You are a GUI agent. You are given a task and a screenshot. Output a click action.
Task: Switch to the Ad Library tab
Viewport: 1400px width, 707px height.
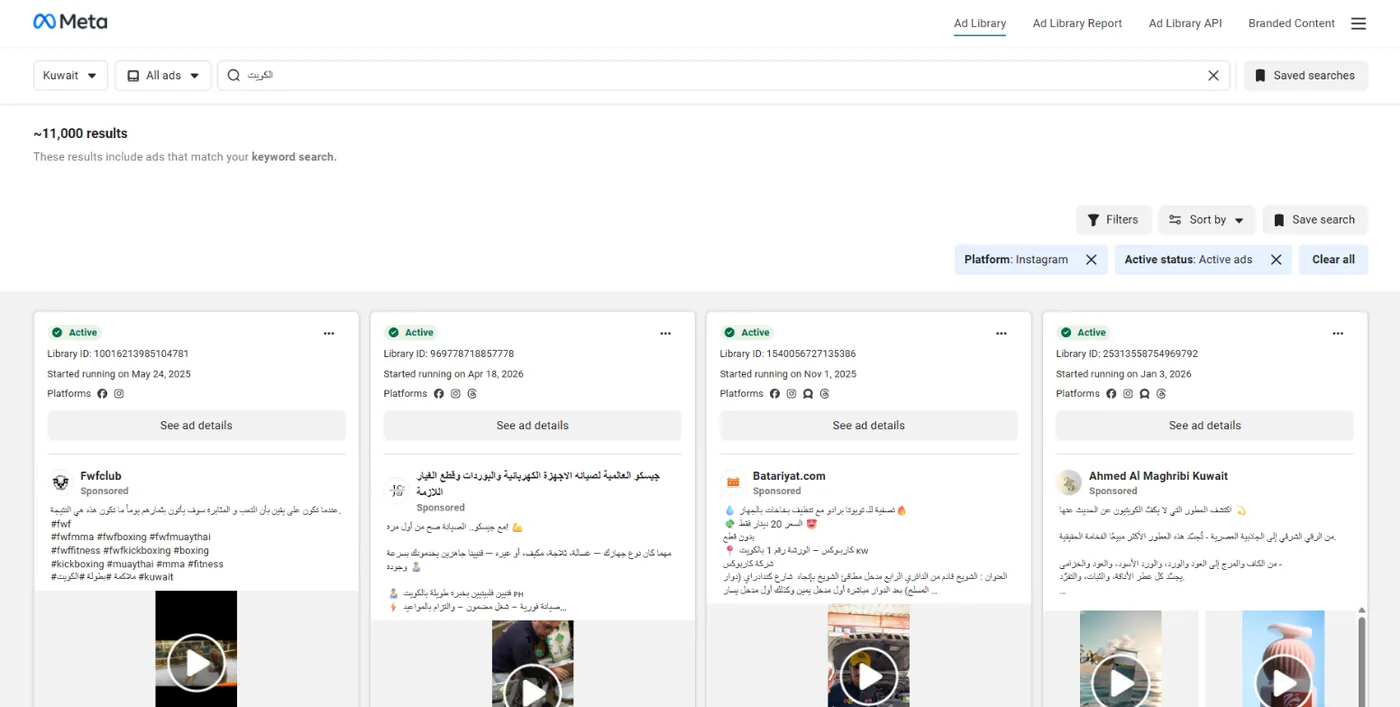tap(980, 23)
